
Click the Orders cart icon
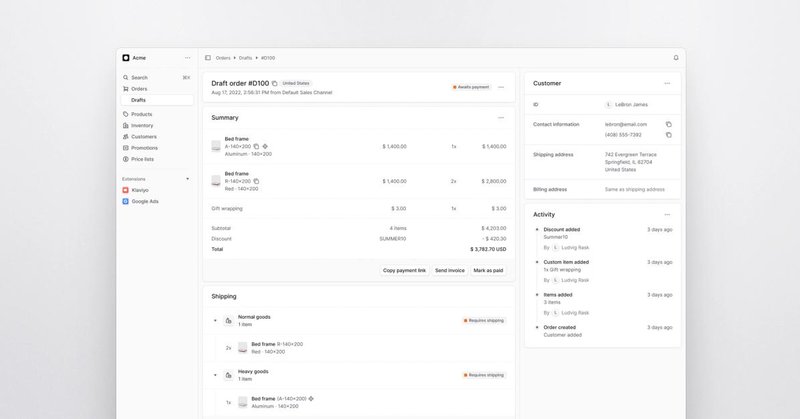(x=126, y=89)
